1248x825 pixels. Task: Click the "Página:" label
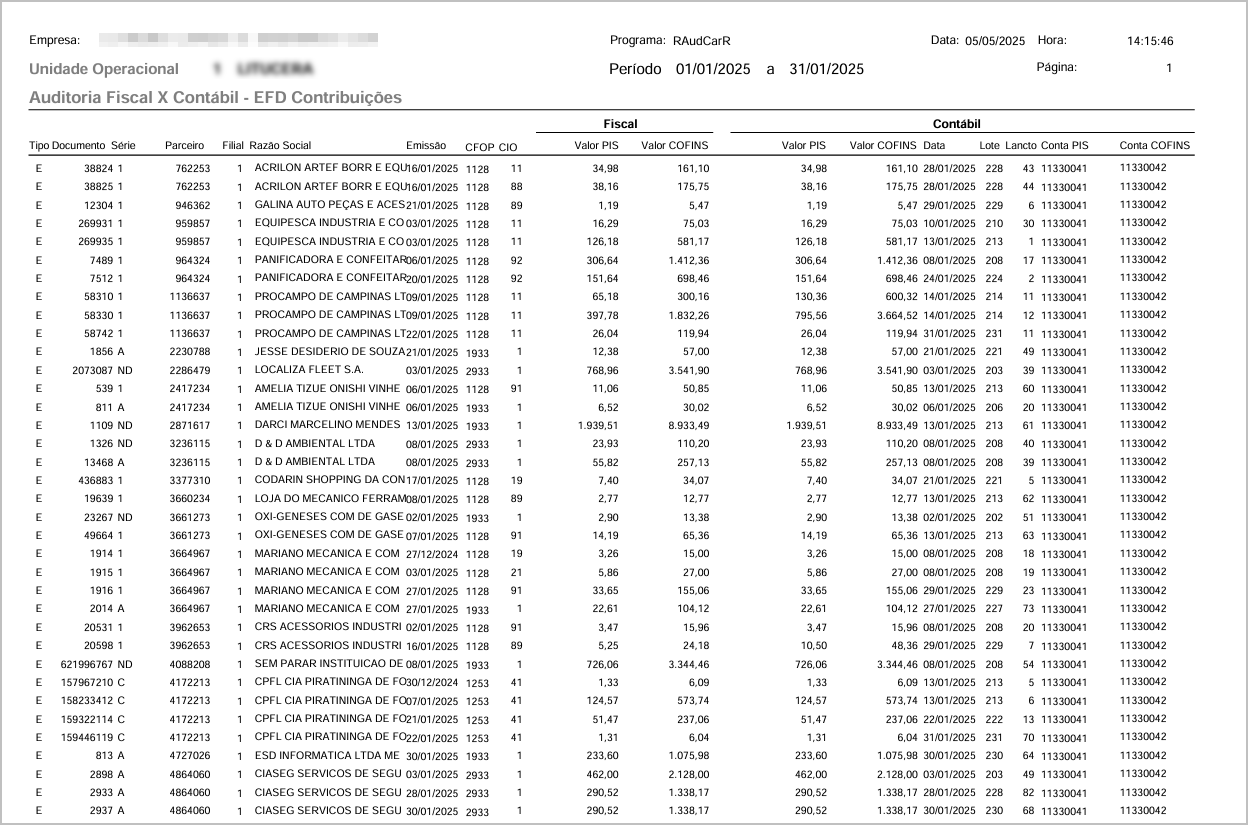pyautogui.click(x=1057, y=68)
